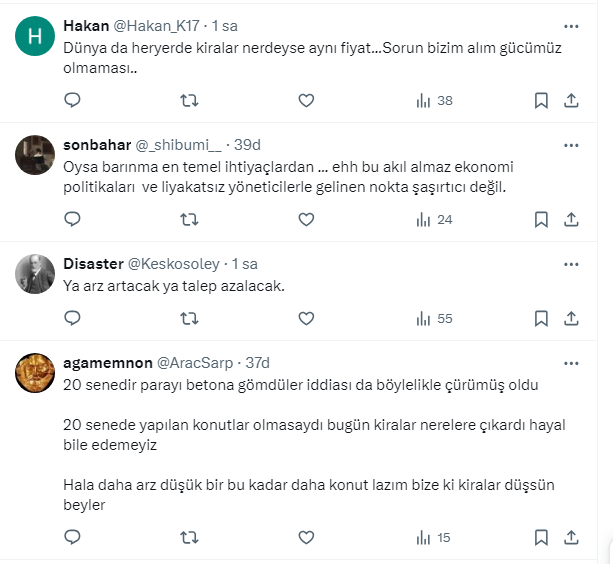Retweet Hakan's post about rents
Screen dimensions: 613x564
coord(187,100)
